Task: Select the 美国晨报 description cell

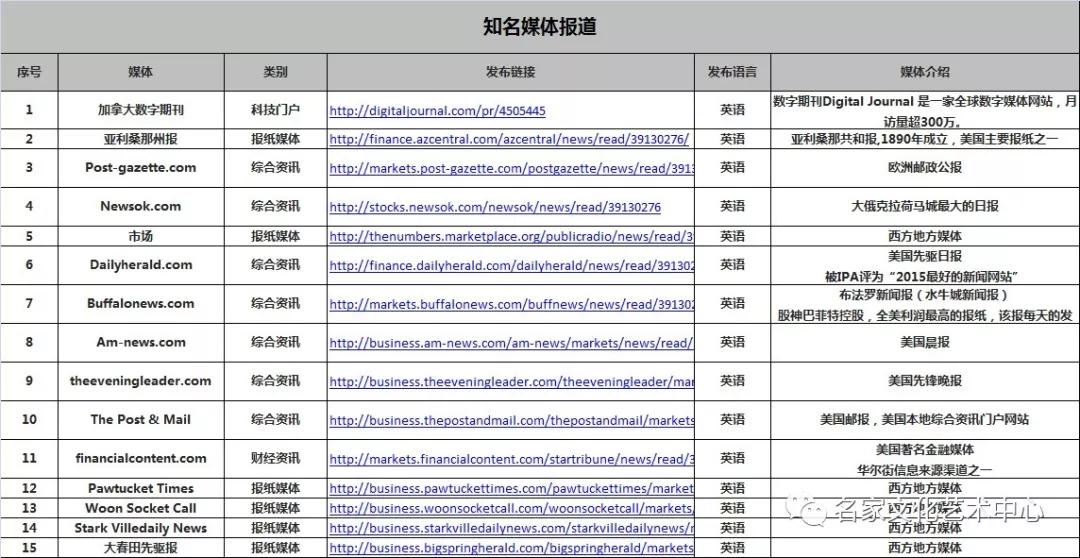Action: 925,342
